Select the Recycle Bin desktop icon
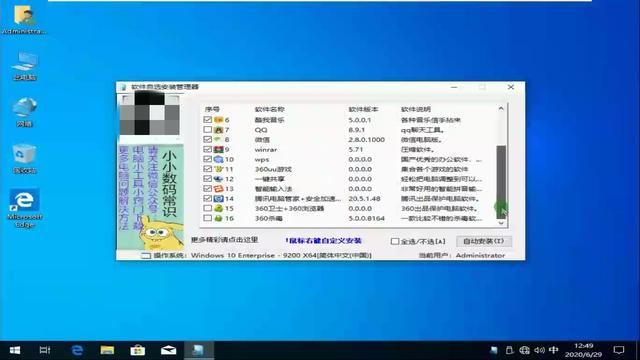The image size is (640, 360). point(25,158)
